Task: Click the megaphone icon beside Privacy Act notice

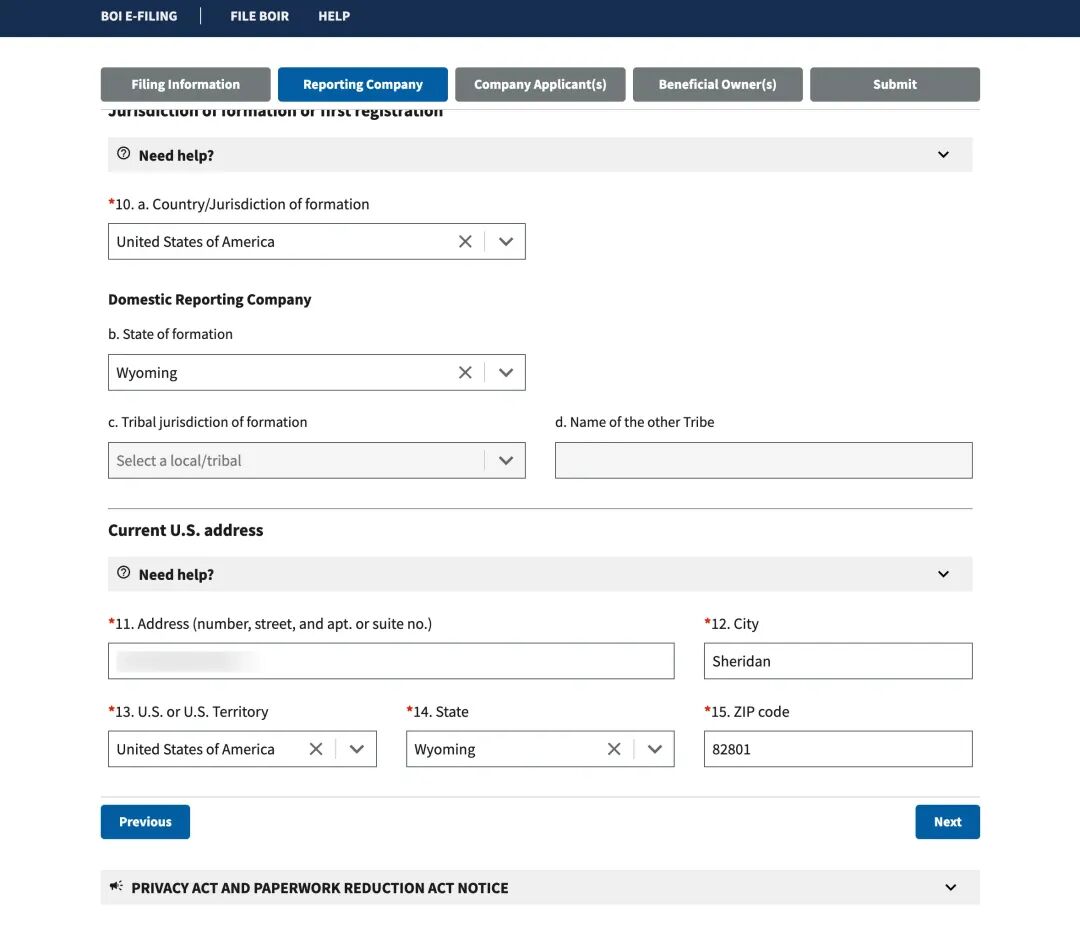Action: 117,887
